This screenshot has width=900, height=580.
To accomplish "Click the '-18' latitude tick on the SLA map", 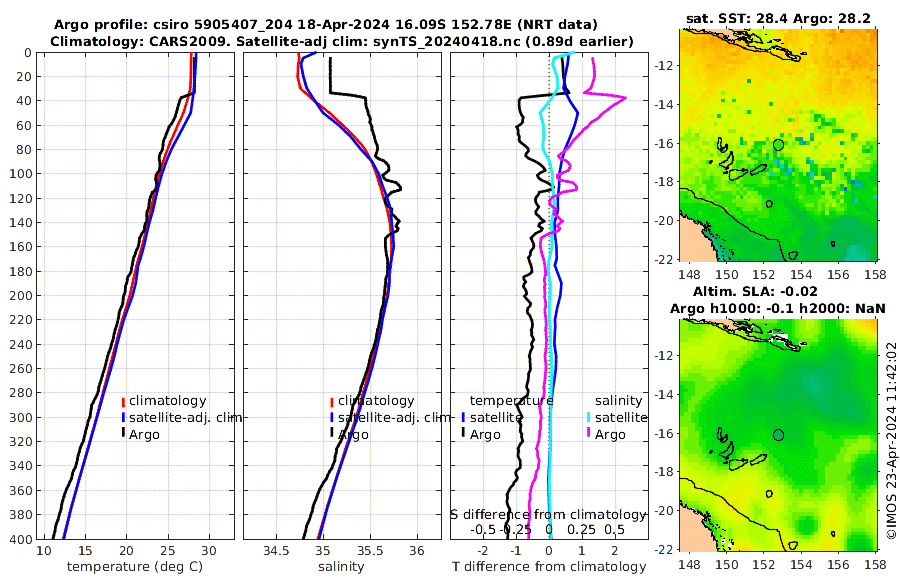I will click(663, 472).
